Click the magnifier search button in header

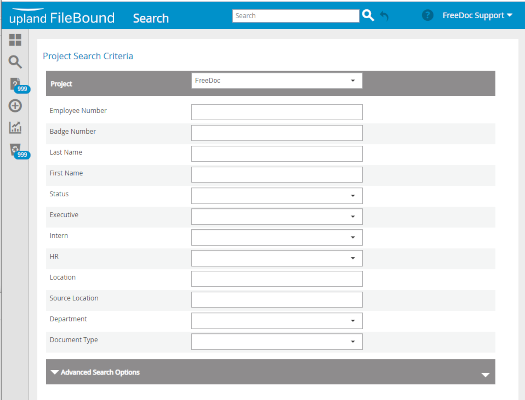[x=368, y=15]
